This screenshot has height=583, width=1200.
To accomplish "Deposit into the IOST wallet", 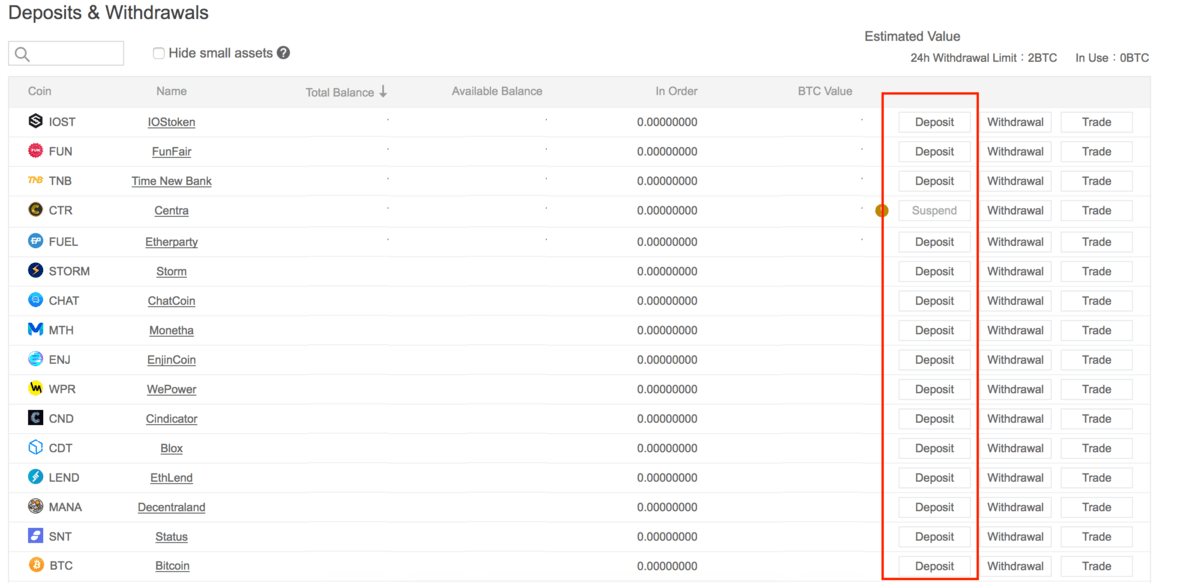I will coord(935,122).
